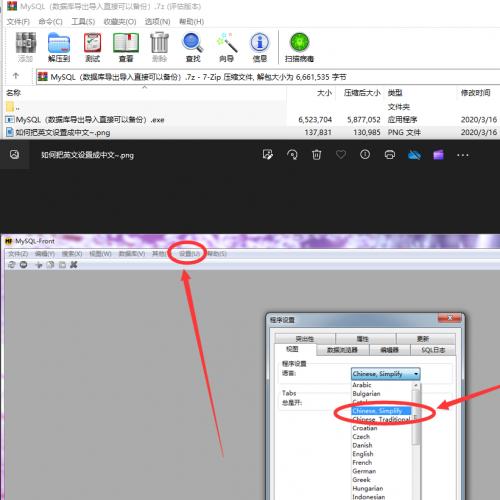Open the Photos gallery icon beside file name
Image resolution: width=500 pixels, height=500 pixels.
14,154
